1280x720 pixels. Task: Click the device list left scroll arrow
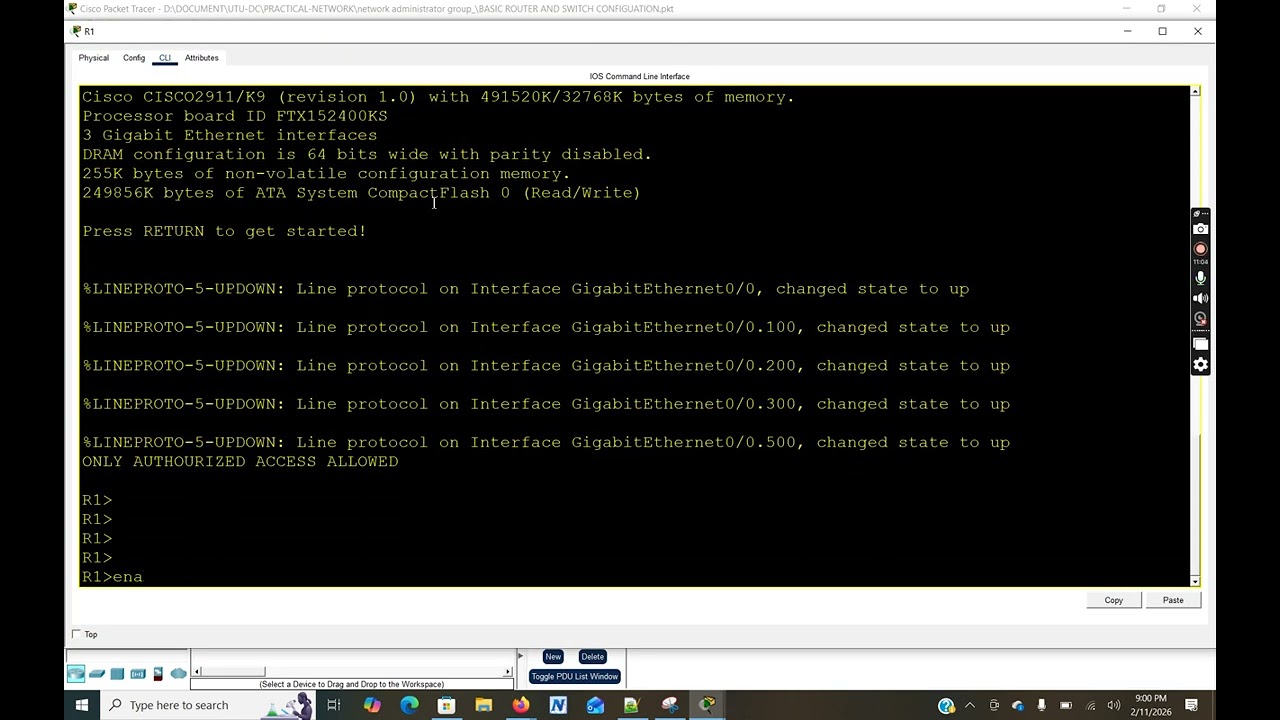(197, 672)
